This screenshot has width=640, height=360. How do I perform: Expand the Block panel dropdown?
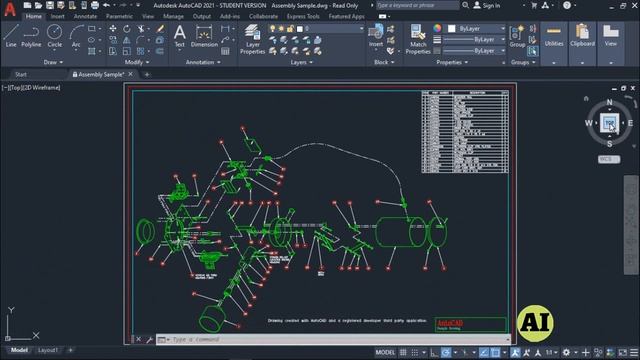(384, 62)
